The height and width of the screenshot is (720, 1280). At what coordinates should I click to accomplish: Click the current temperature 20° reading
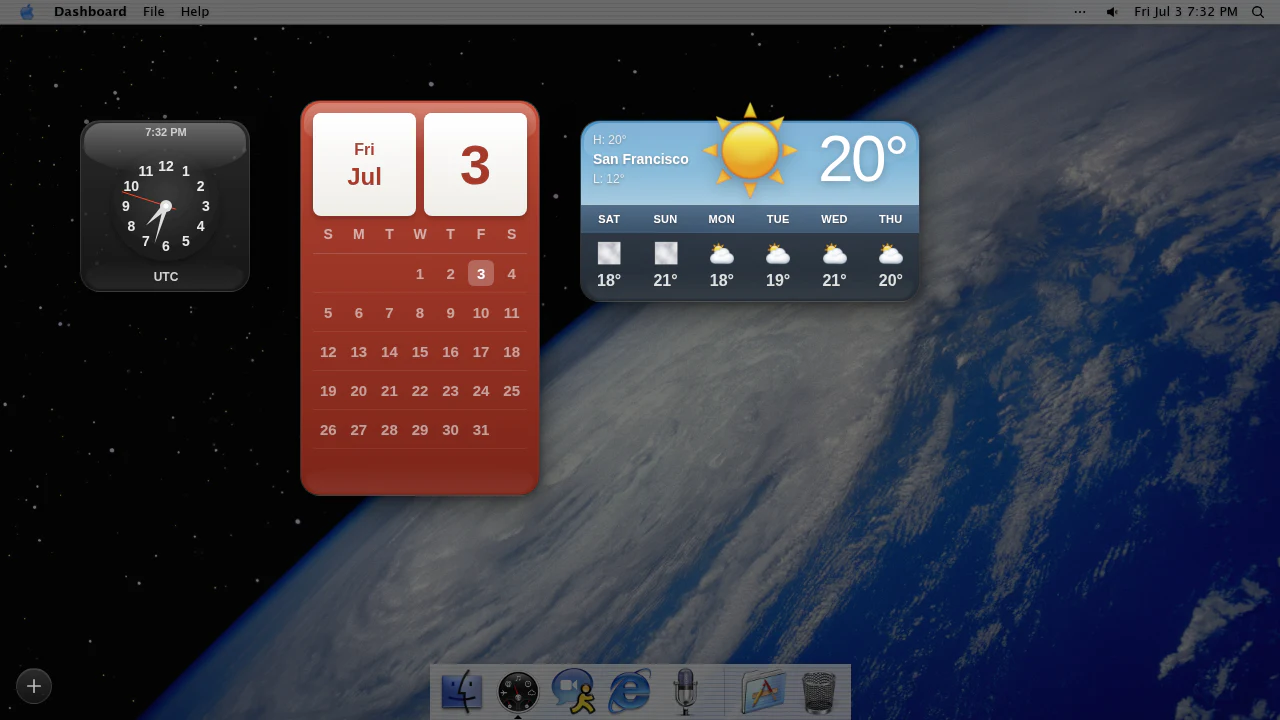click(862, 159)
